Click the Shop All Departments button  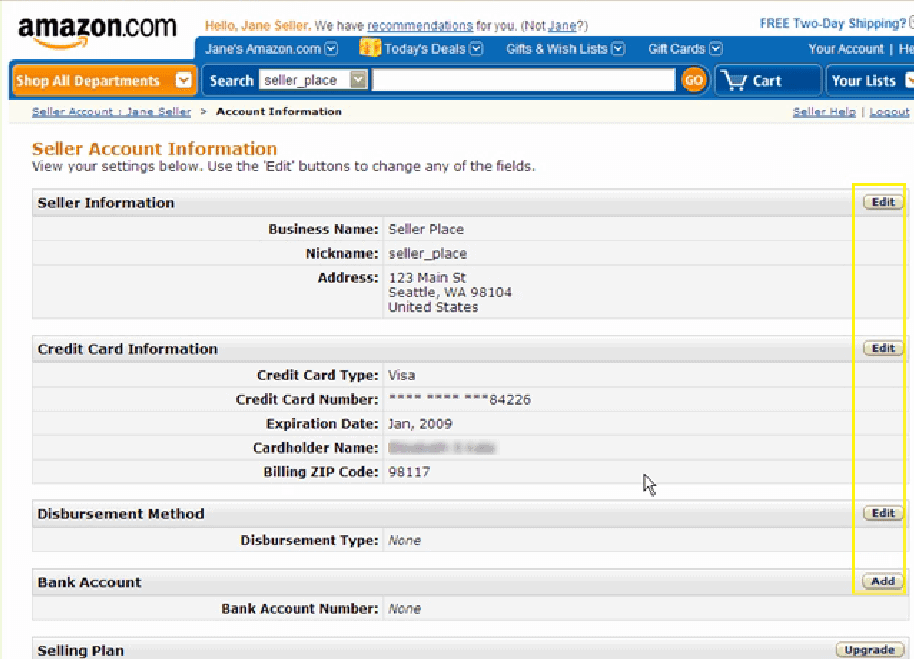102,80
